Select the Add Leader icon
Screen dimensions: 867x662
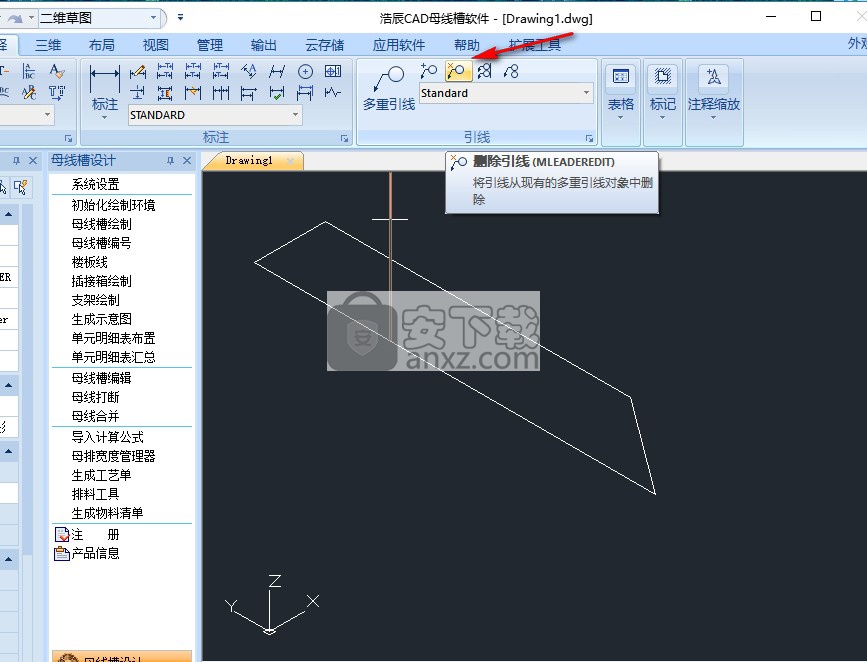tap(429, 71)
